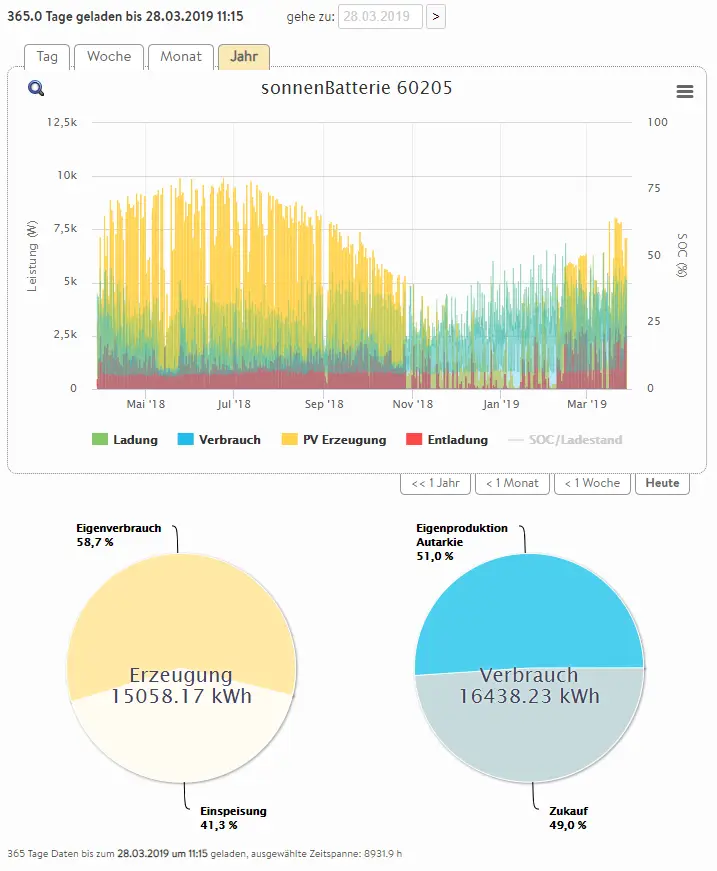Viewport: 717px width, 871px height.
Task: Go back one month
Action: pos(512,483)
